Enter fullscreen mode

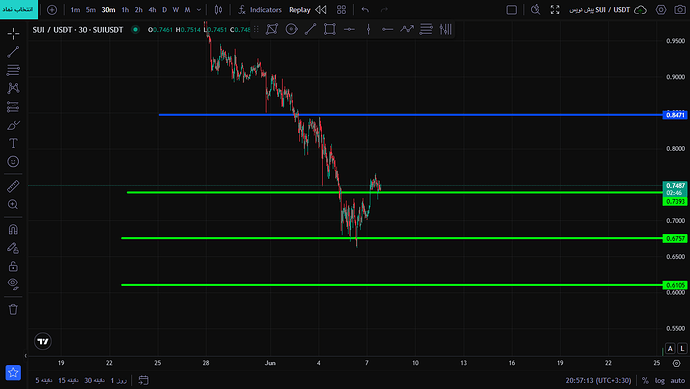pos(555,10)
